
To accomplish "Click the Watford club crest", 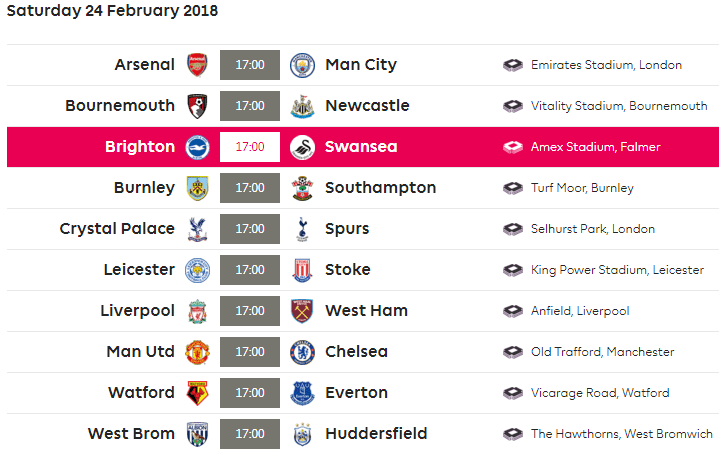I will coord(198,393).
